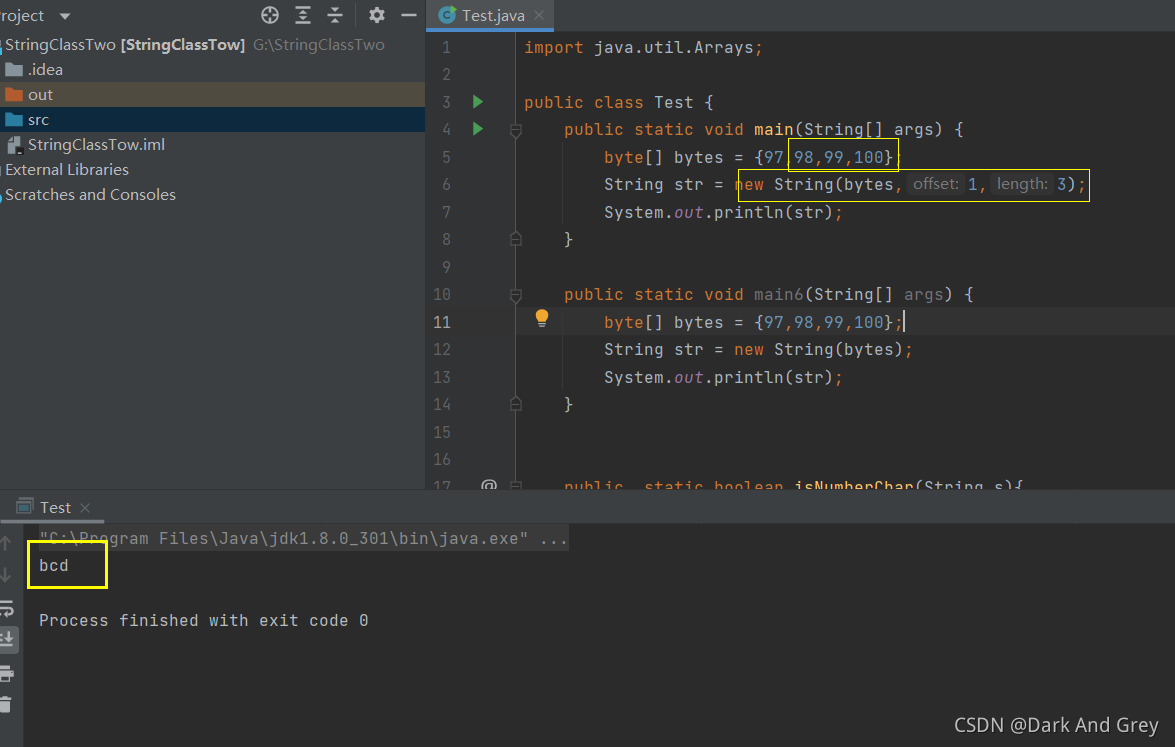Click line number 5 in gutter
Image resolution: width=1175 pixels, height=747 pixels.
pyautogui.click(x=446, y=157)
